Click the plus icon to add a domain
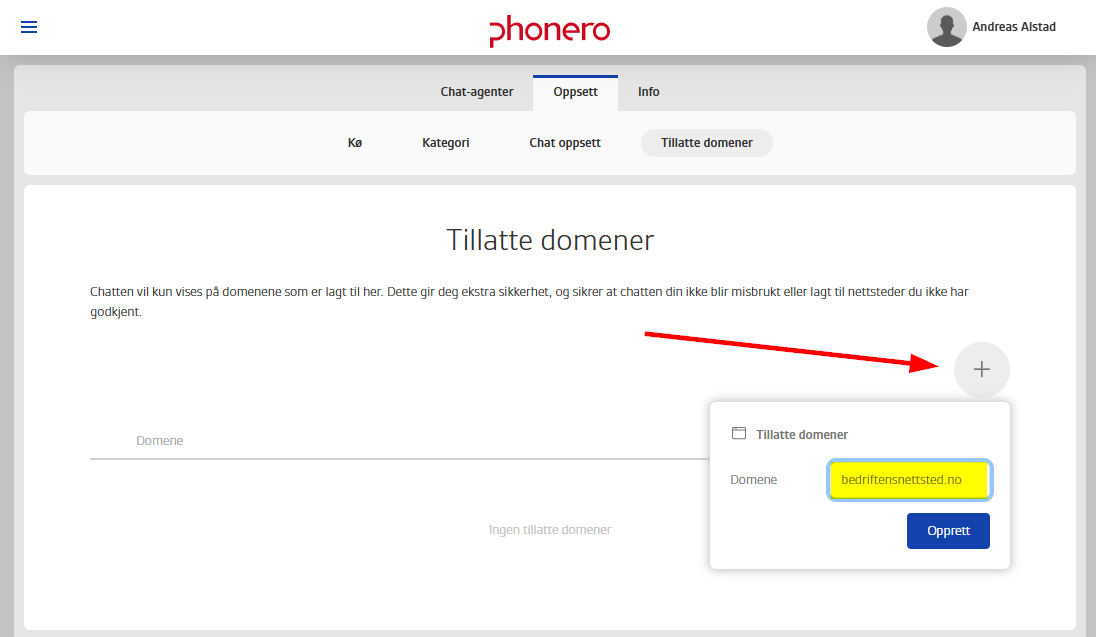This screenshot has height=637, width=1096. click(981, 370)
